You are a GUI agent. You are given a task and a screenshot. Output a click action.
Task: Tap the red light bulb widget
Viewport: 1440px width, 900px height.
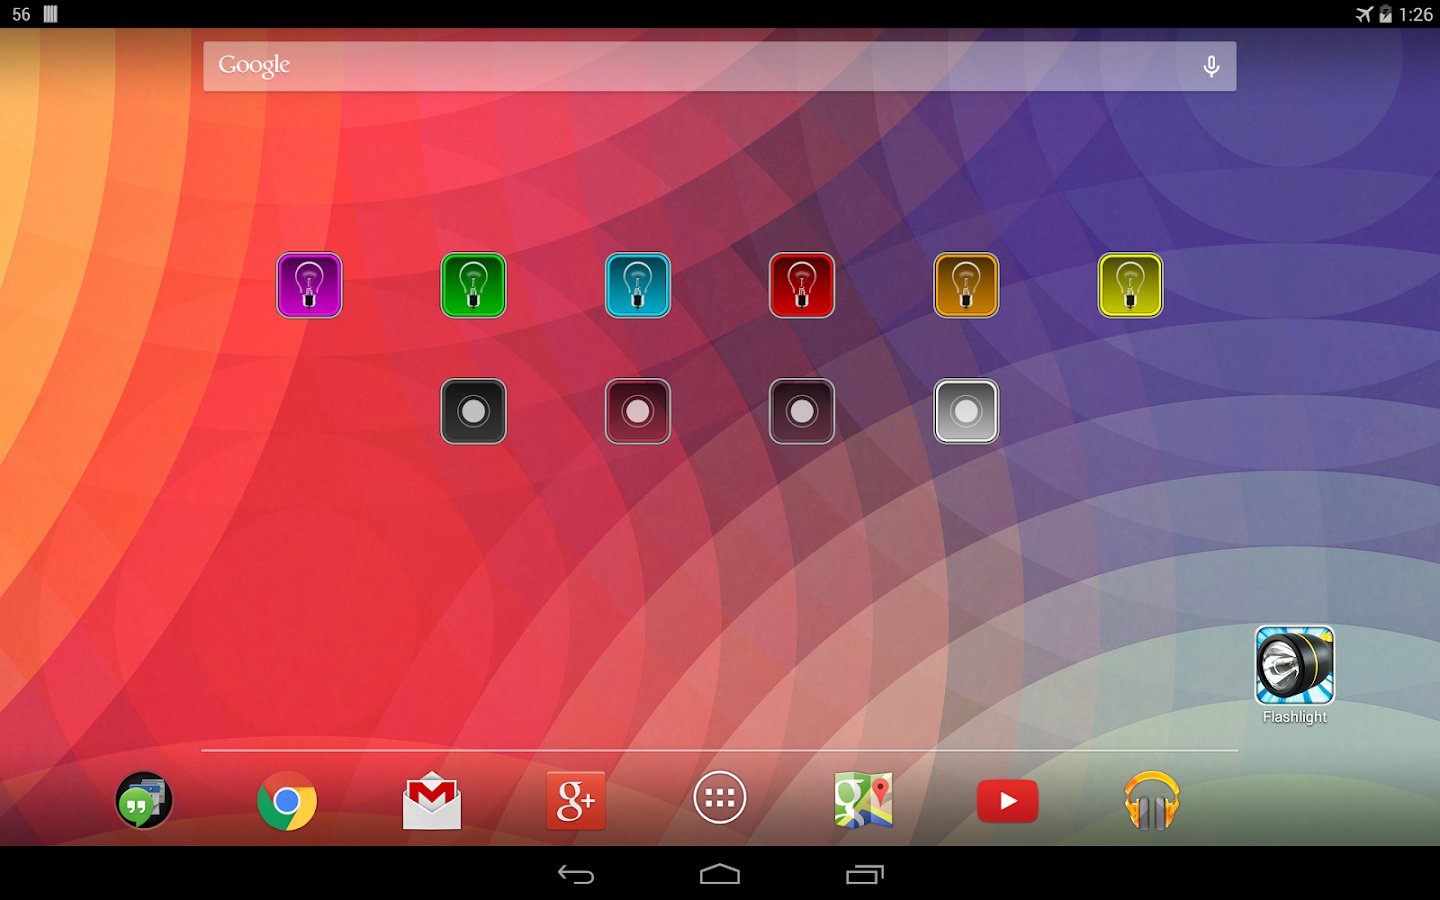(801, 285)
